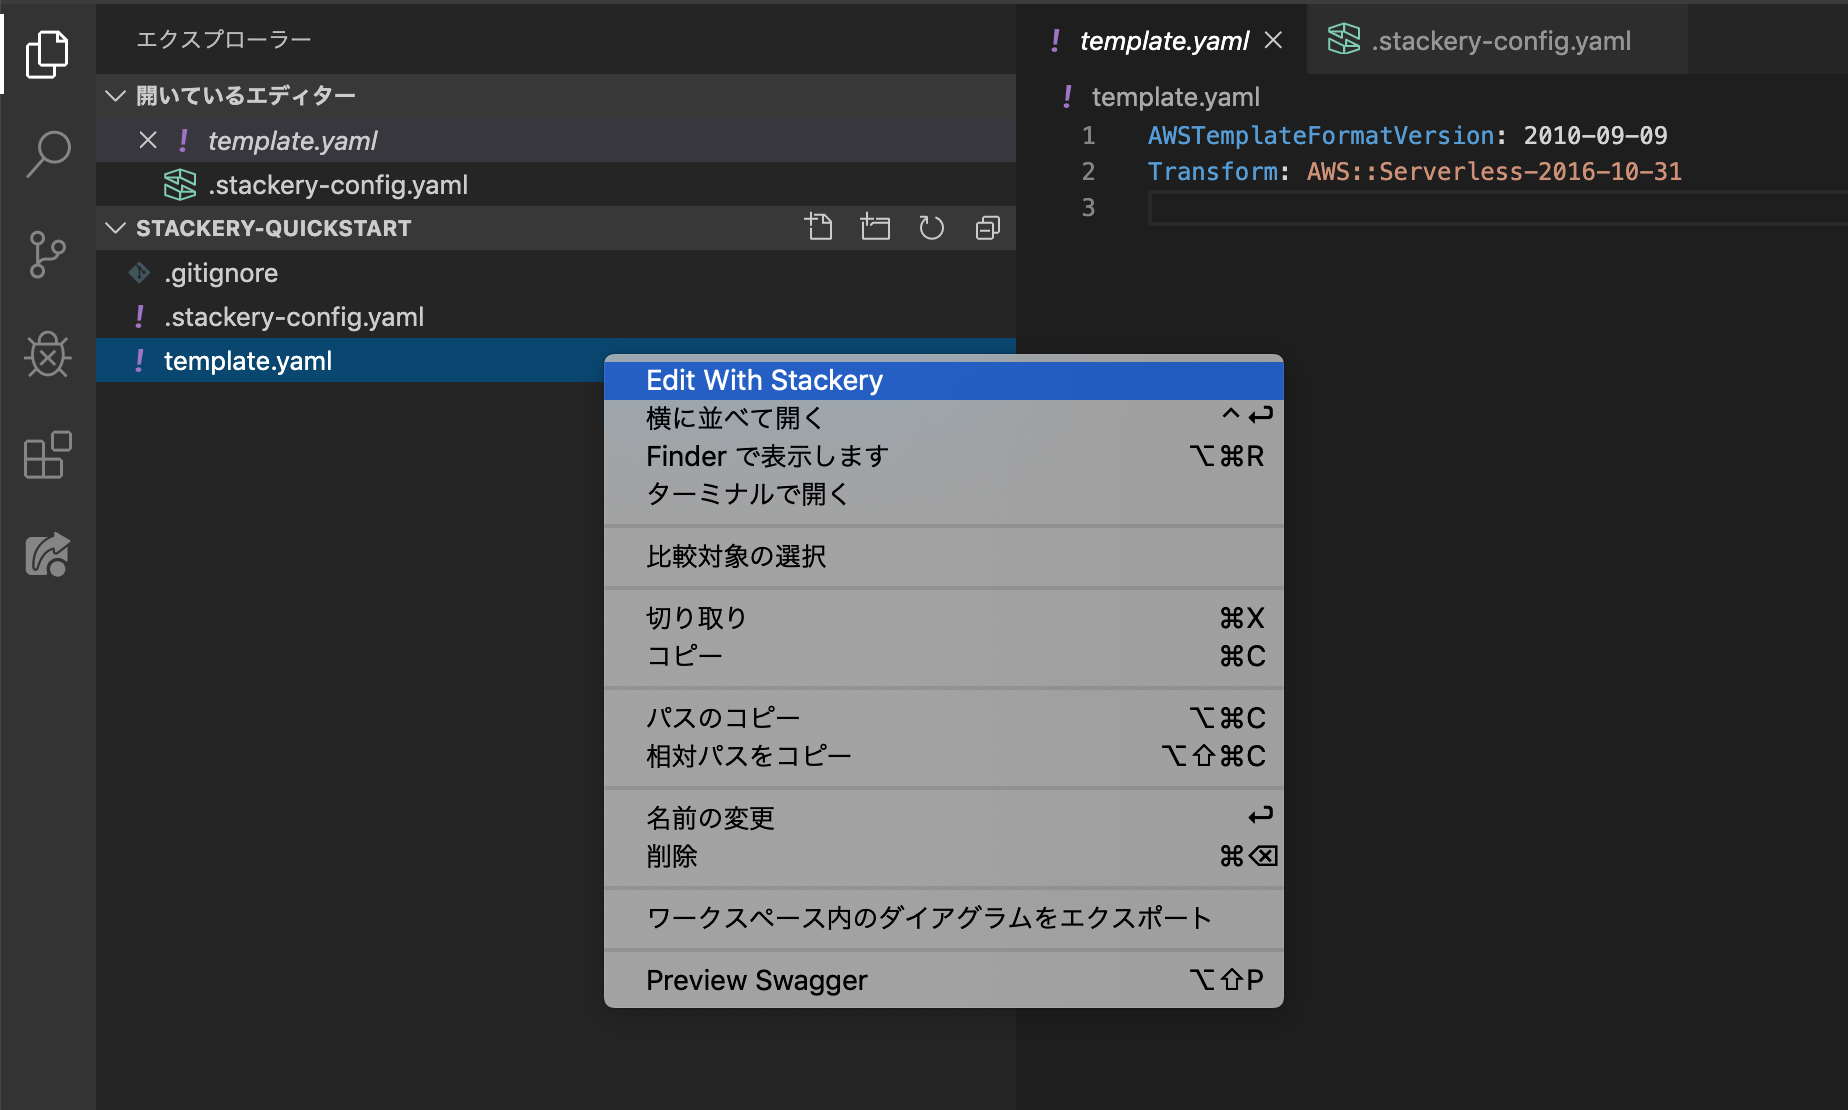Select 切り取り in the context menu

point(943,618)
